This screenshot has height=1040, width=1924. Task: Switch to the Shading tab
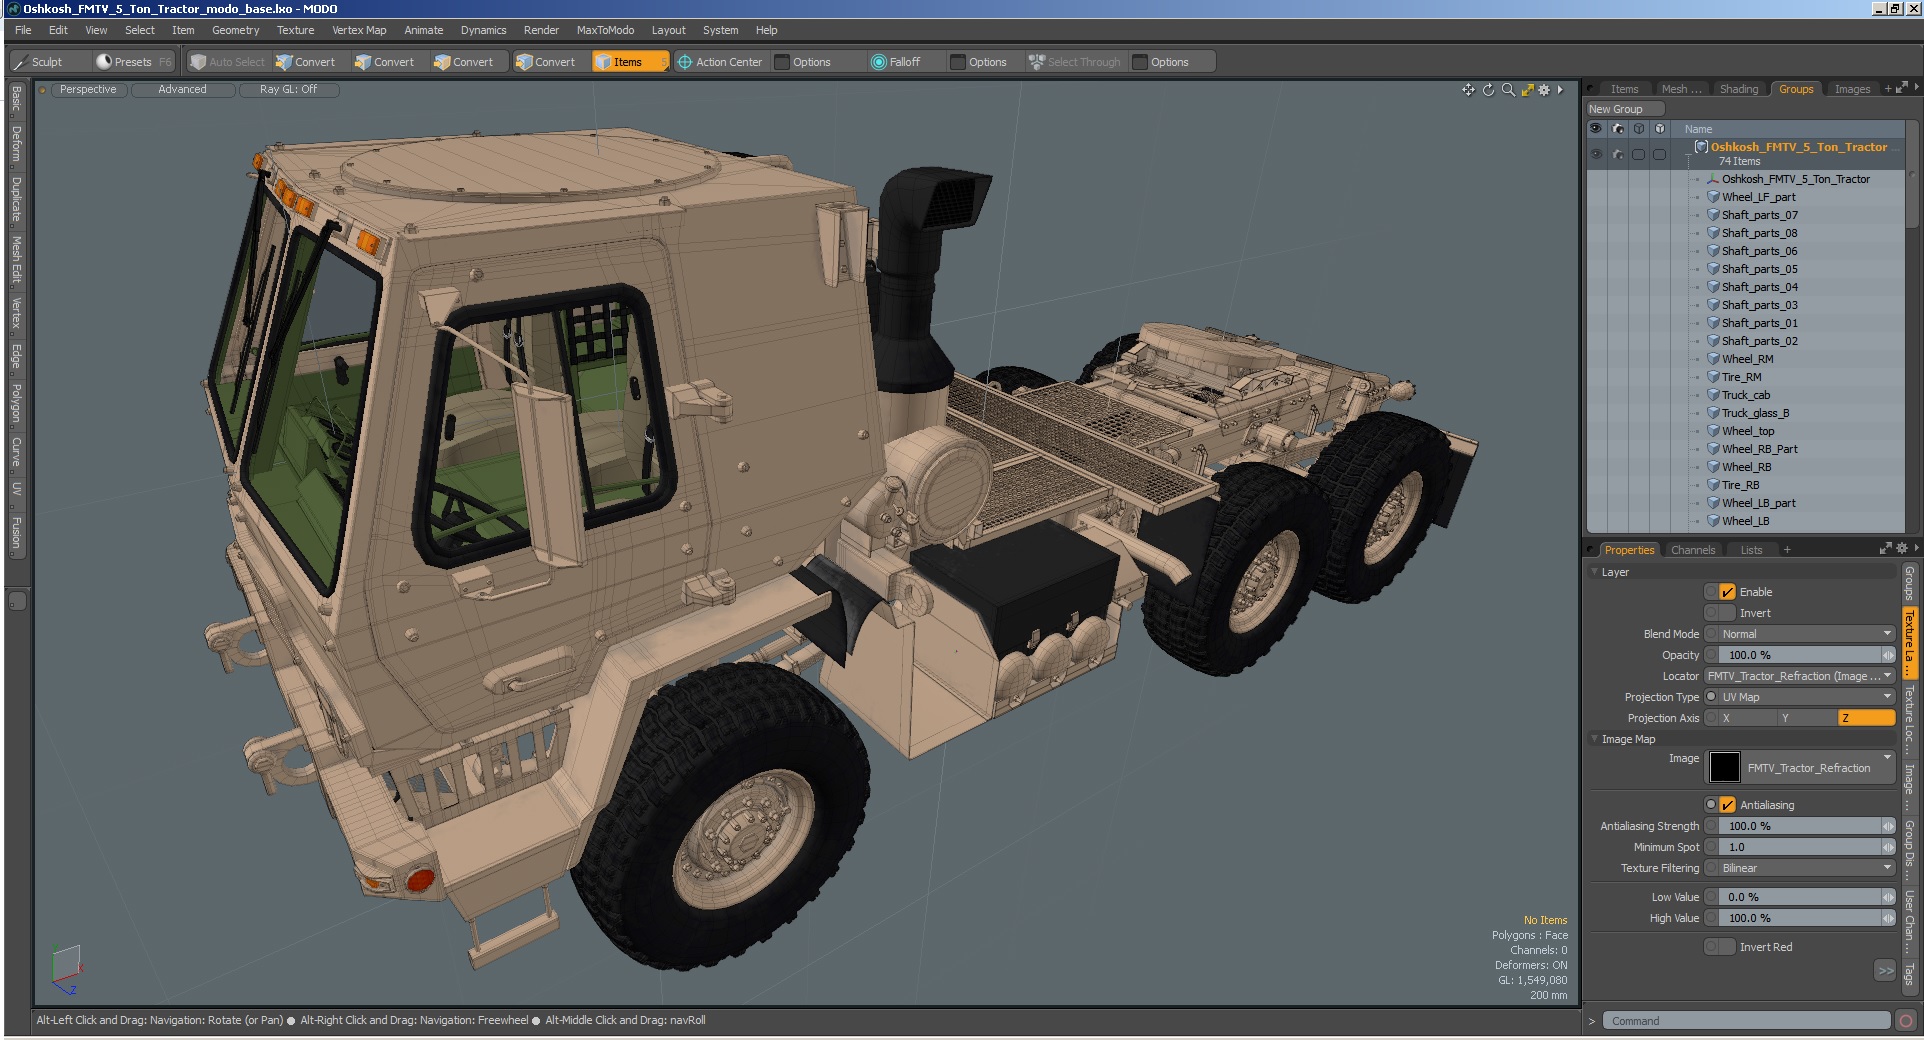click(x=1738, y=89)
